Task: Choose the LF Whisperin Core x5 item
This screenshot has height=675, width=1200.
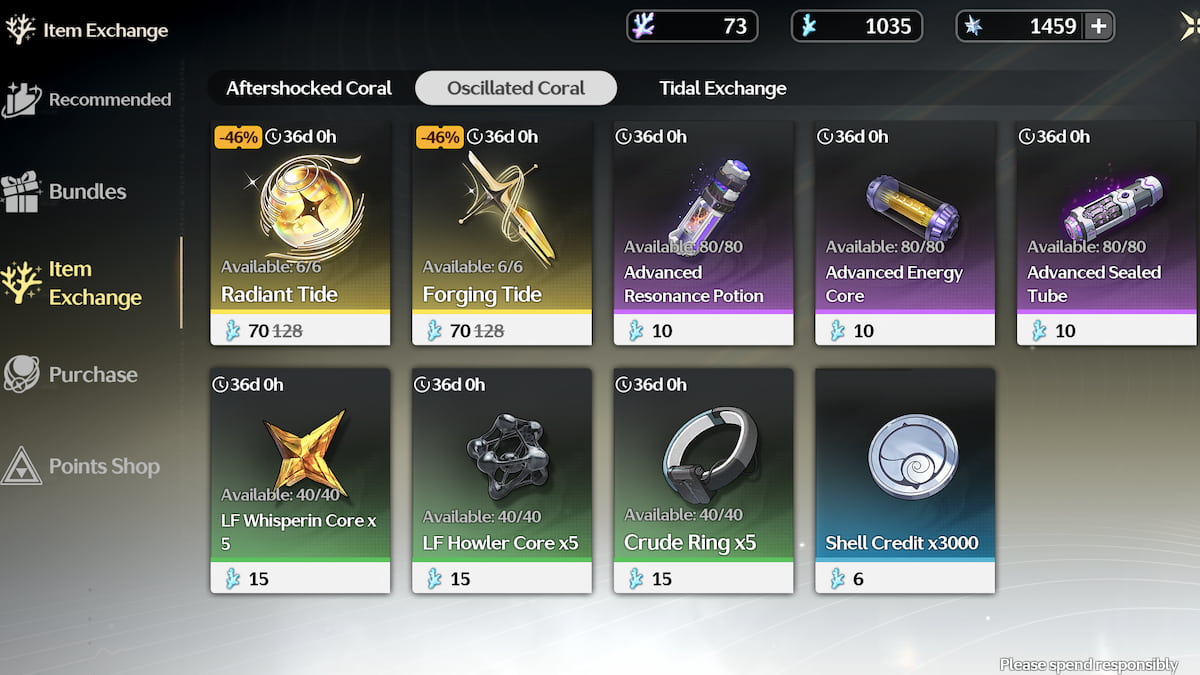Action: pyautogui.click(x=300, y=479)
